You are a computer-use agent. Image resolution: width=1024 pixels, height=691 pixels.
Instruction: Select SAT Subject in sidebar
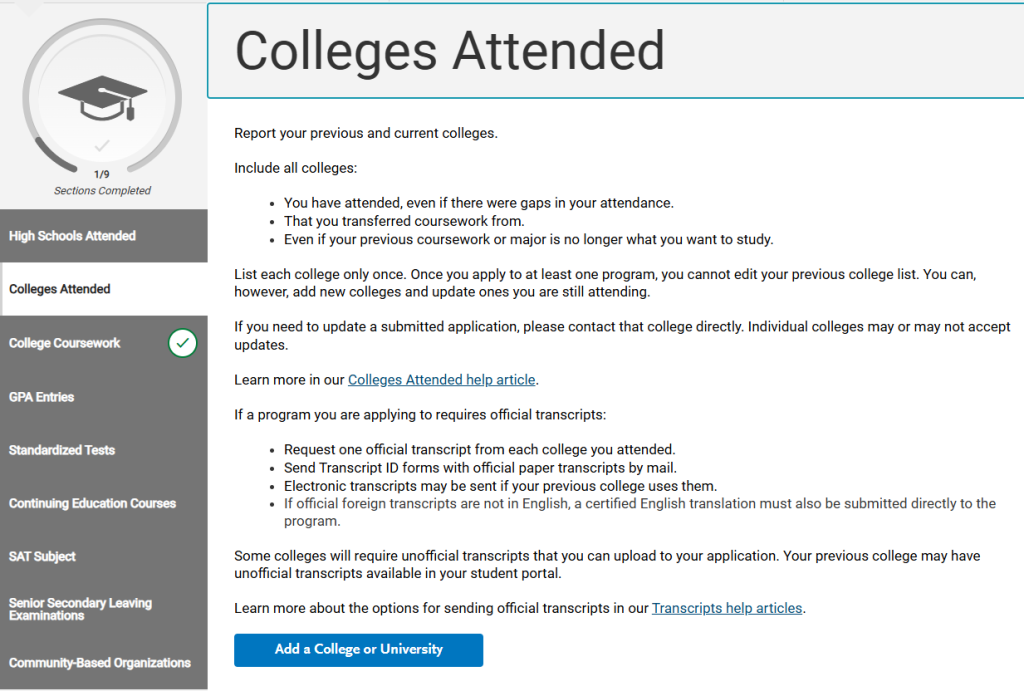[x=43, y=556]
